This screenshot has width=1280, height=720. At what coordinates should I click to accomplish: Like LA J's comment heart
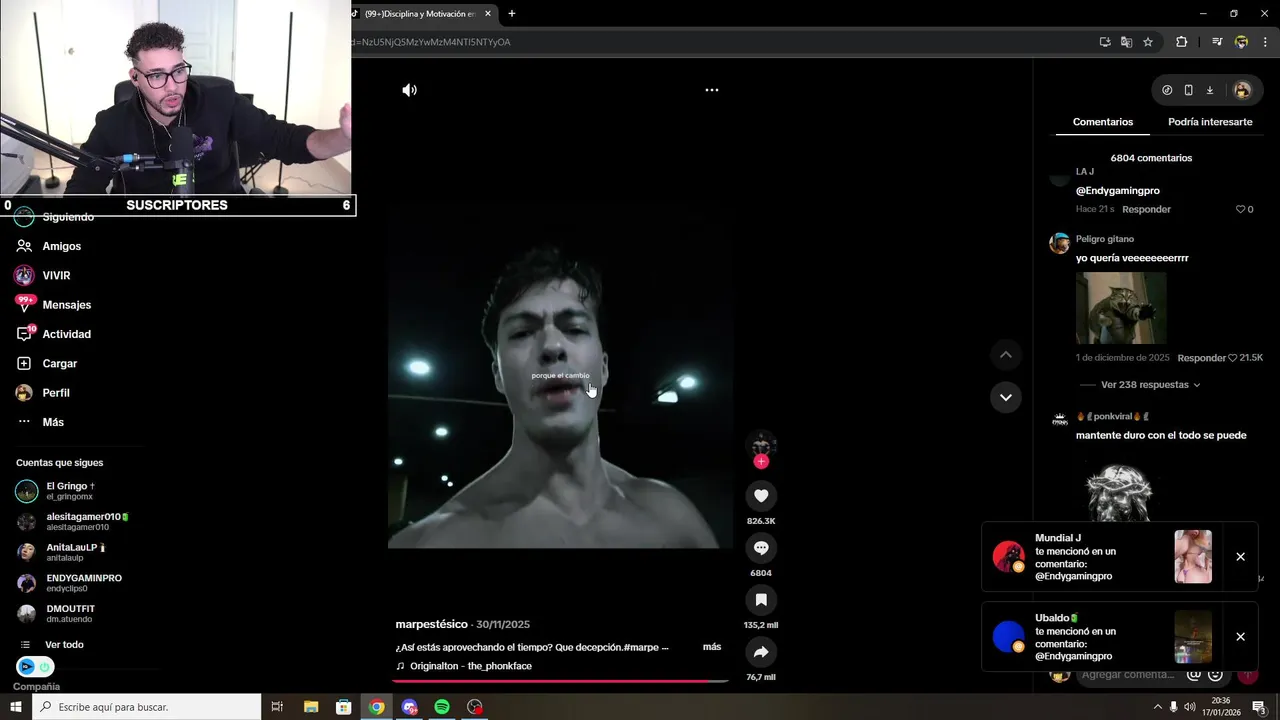[1241, 209]
